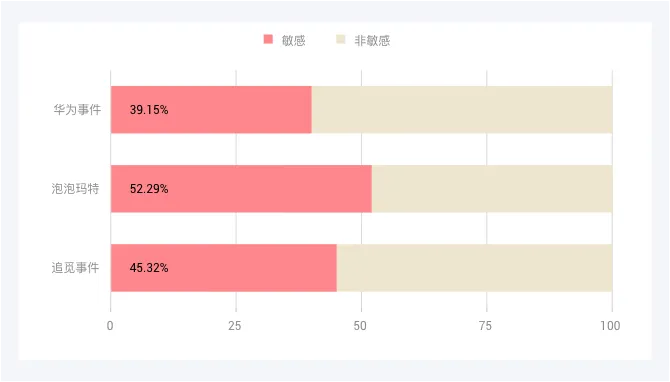Click the 25 tick on x-axis

coord(234,326)
